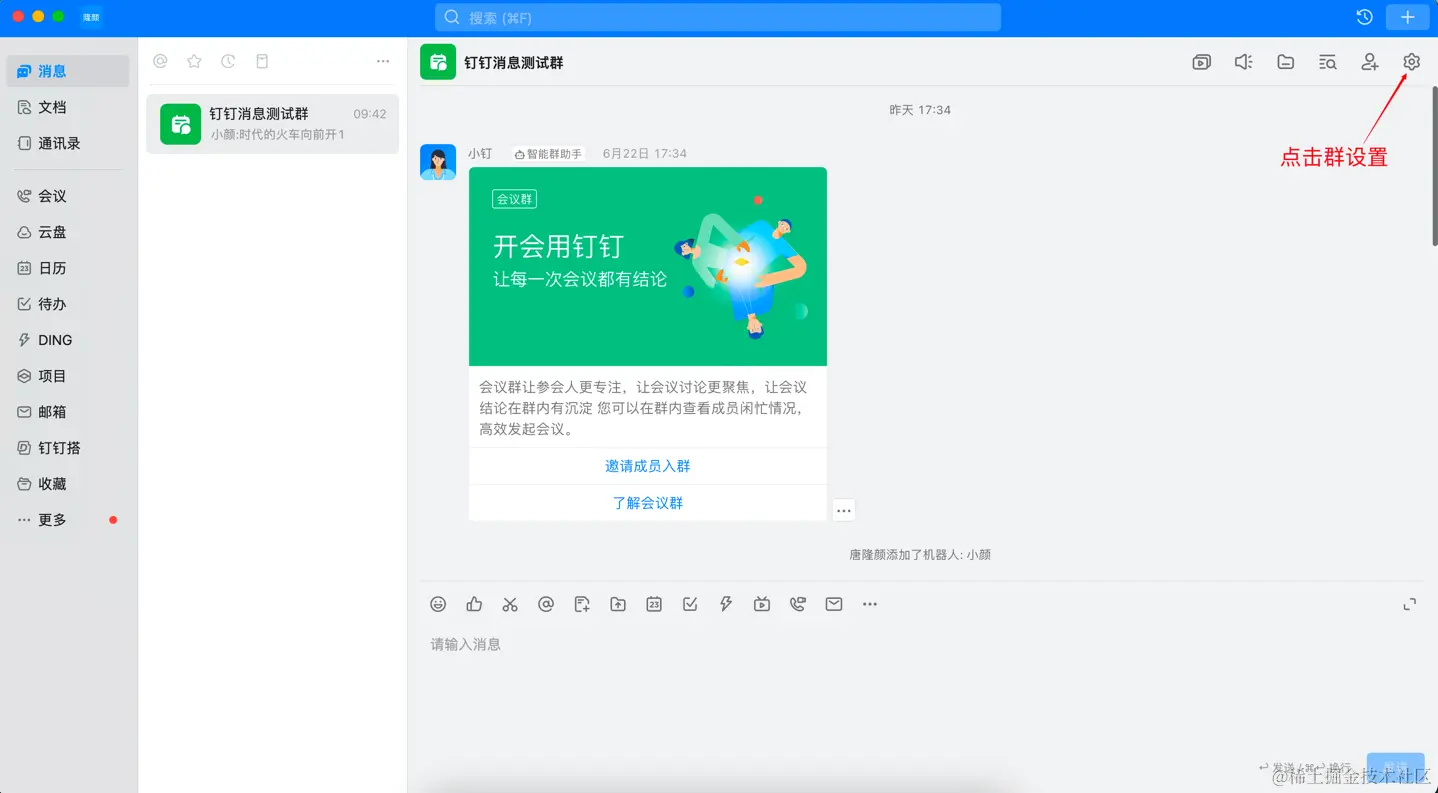Open message card more options button
1438x793 pixels.
(x=844, y=510)
